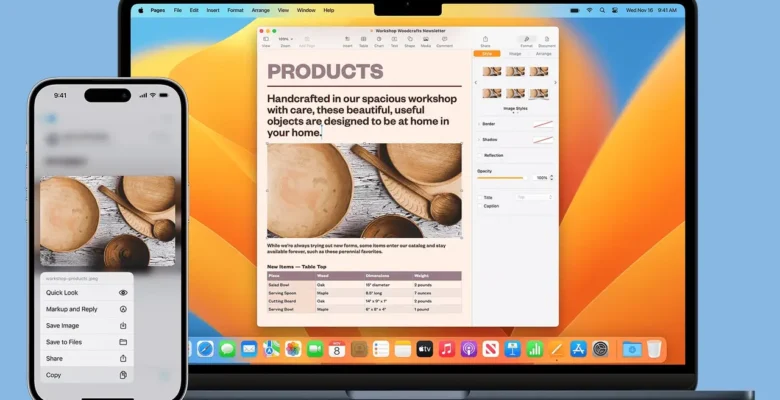Open Control Center from menu bar
The width and height of the screenshot is (780, 400).
[x=615, y=10]
